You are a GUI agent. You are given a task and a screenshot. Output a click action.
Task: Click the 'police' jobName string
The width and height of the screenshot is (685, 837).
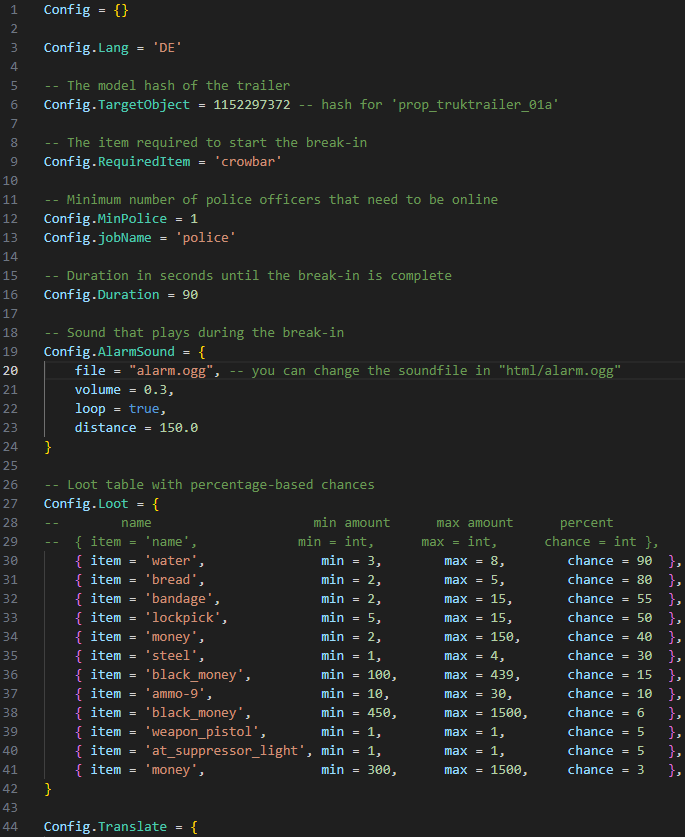(206, 238)
